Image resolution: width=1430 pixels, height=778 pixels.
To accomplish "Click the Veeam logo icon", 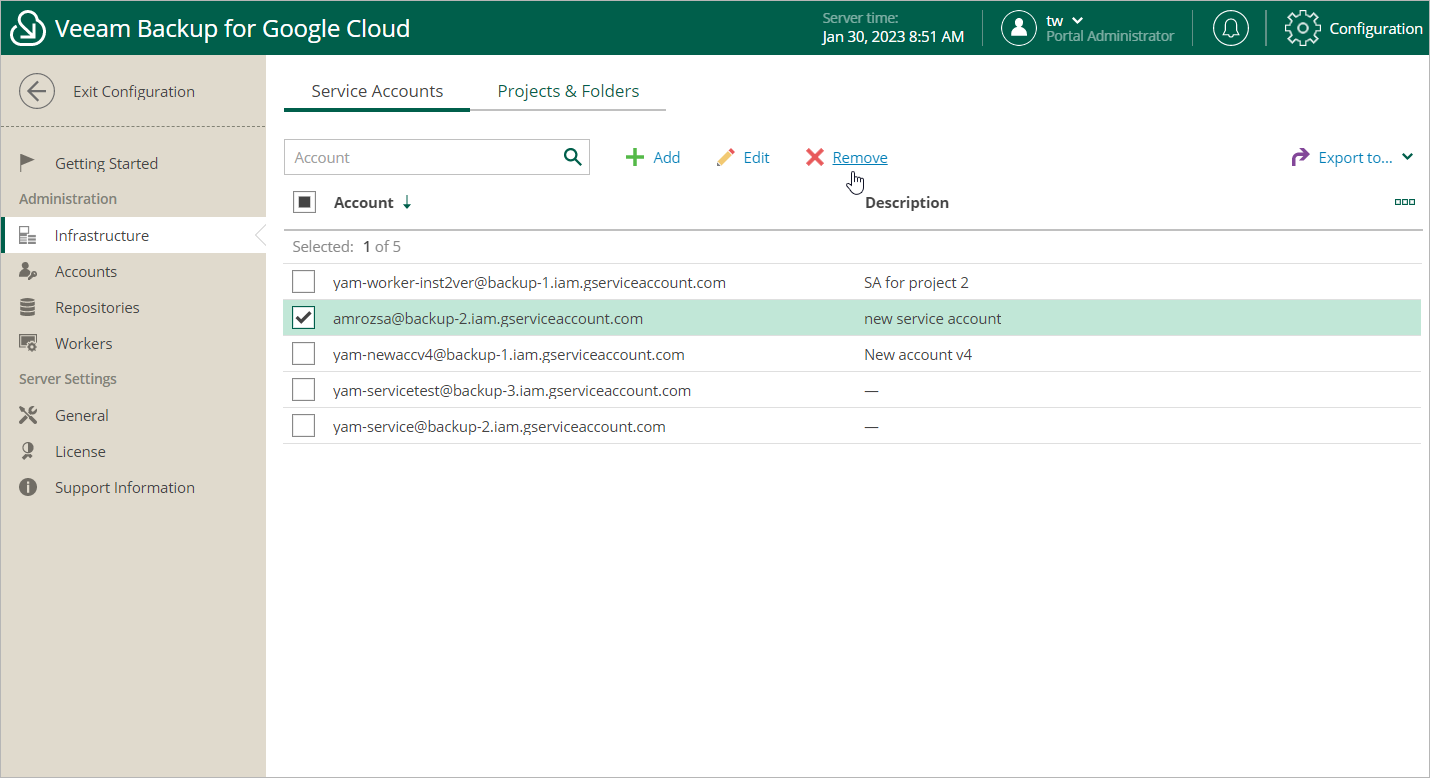I will click(28, 28).
